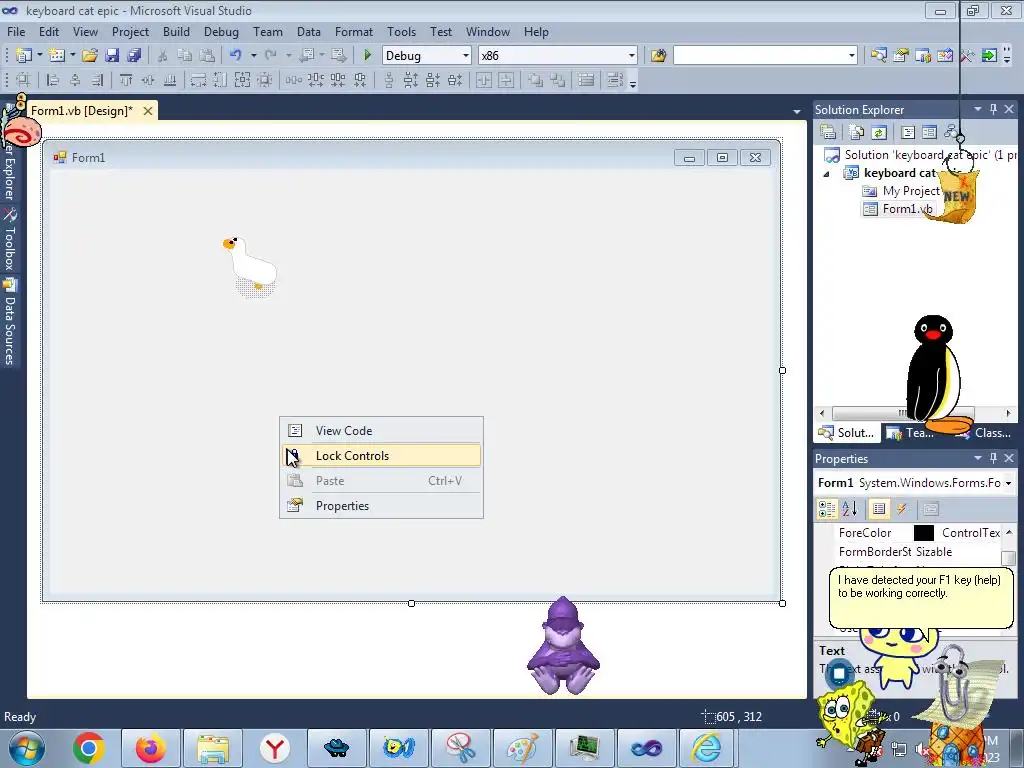Click the Open File folder icon
The image size is (1024, 768).
[x=89, y=56]
